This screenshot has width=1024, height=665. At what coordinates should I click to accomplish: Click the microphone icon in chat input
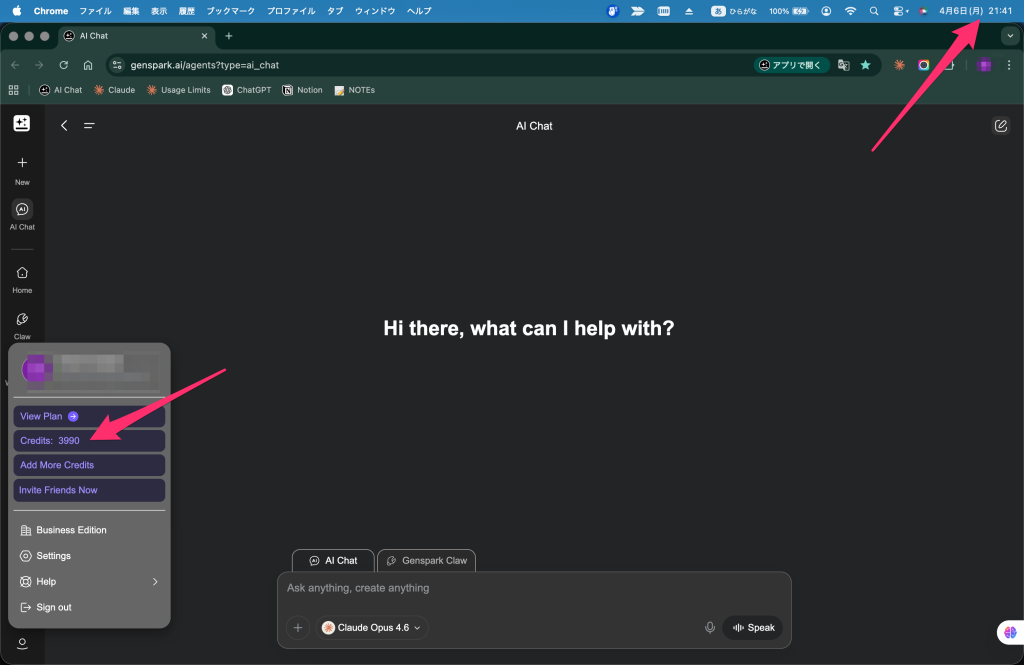(x=710, y=628)
